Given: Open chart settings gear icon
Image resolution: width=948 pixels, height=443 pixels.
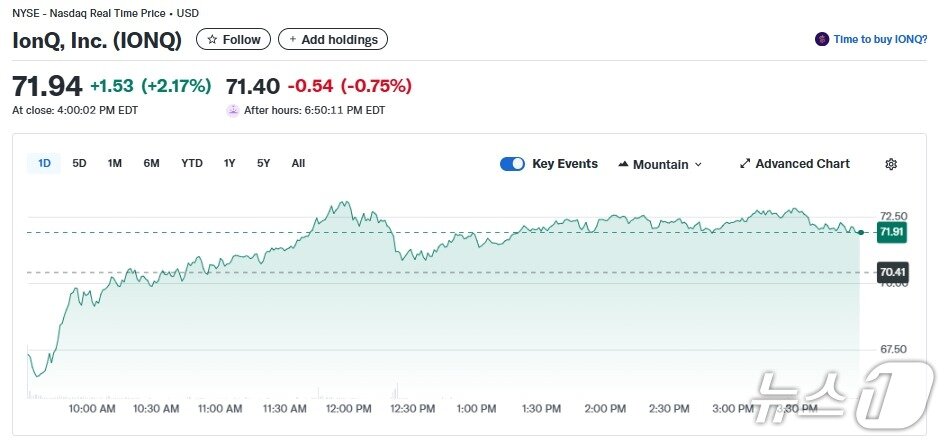Looking at the screenshot, I should pyautogui.click(x=891, y=164).
